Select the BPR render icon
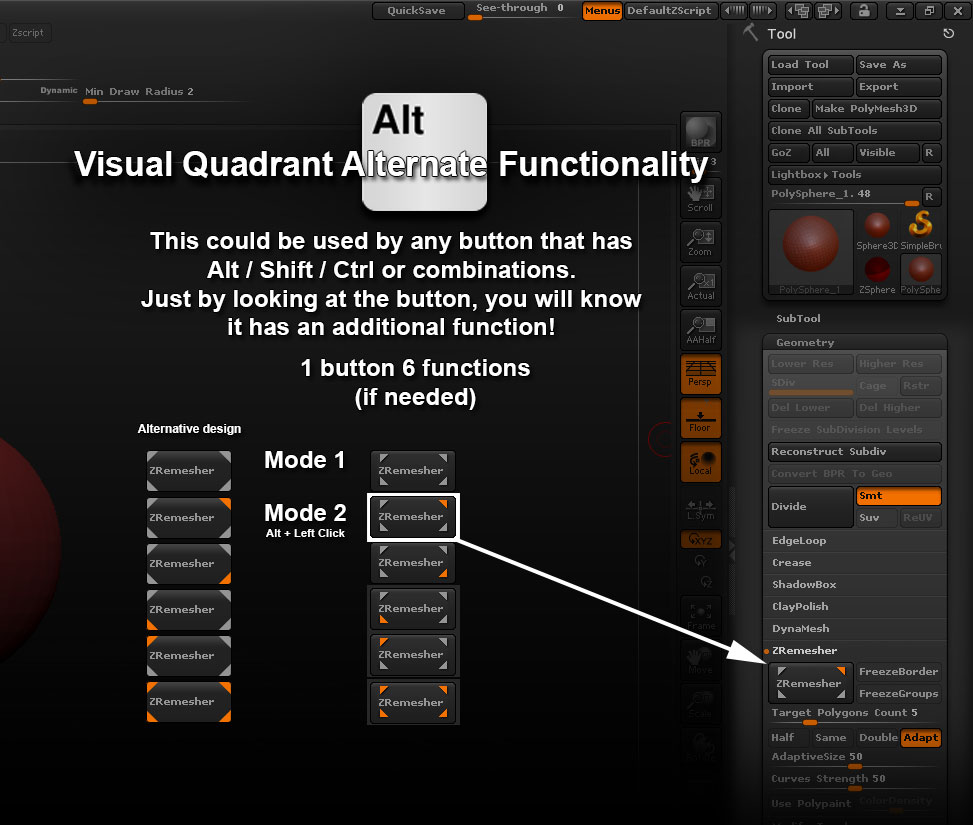The image size is (973, 825). (700, 131)
